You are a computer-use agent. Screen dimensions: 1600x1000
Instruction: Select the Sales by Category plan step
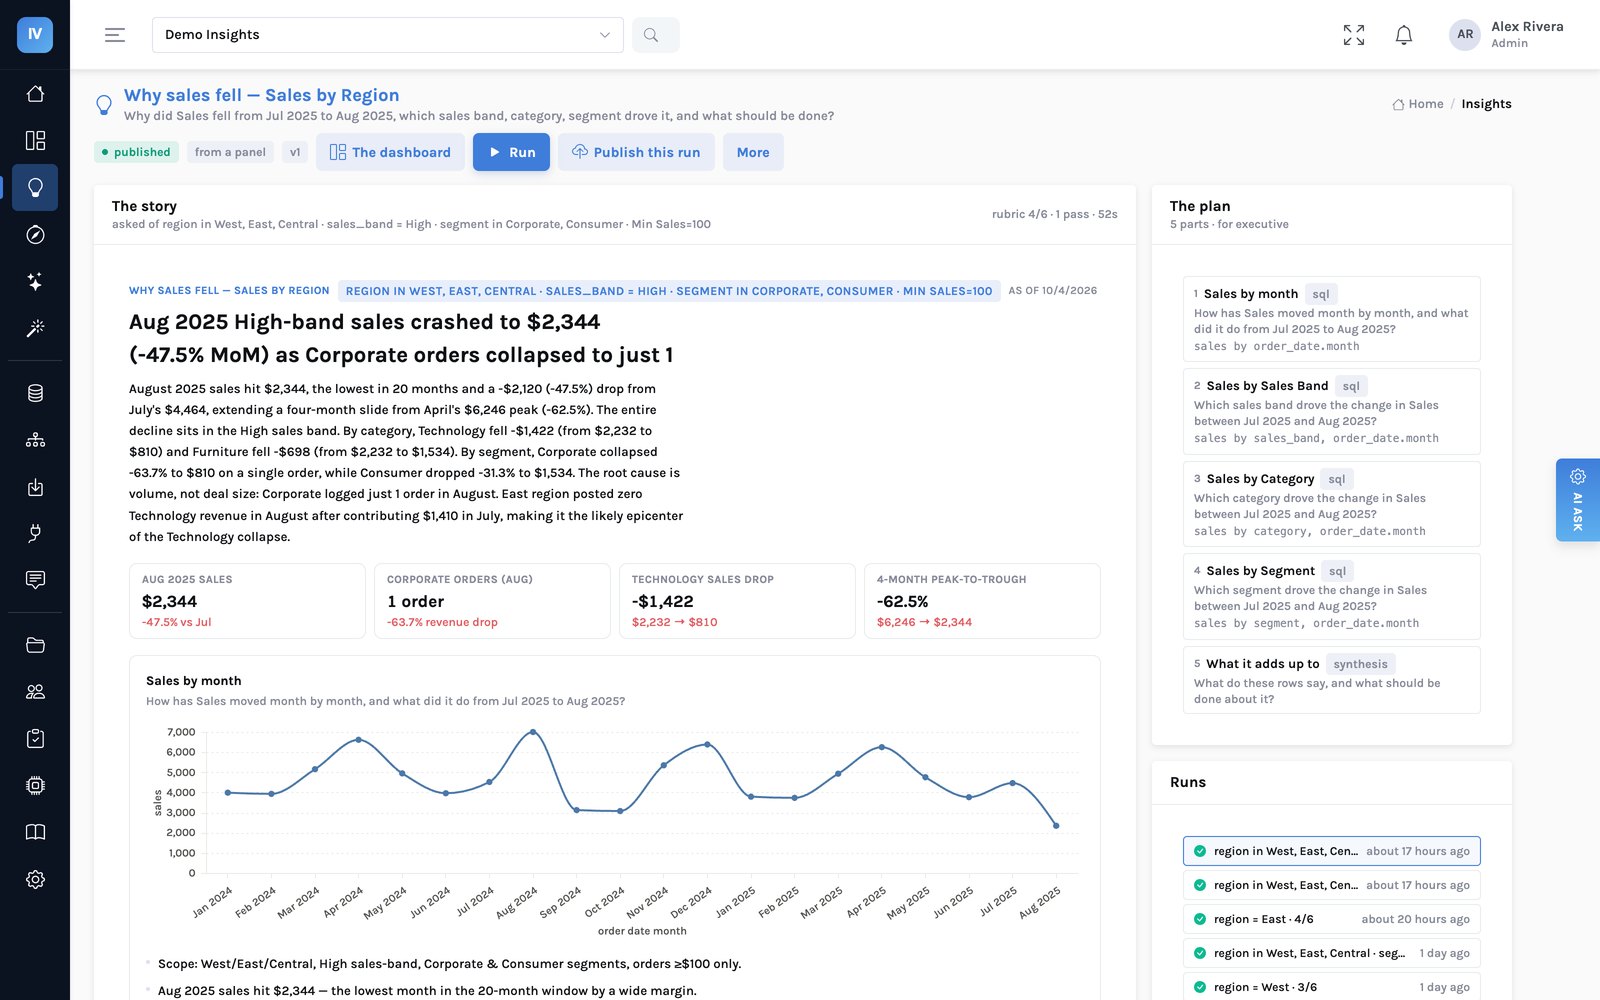pos(1331,504)
